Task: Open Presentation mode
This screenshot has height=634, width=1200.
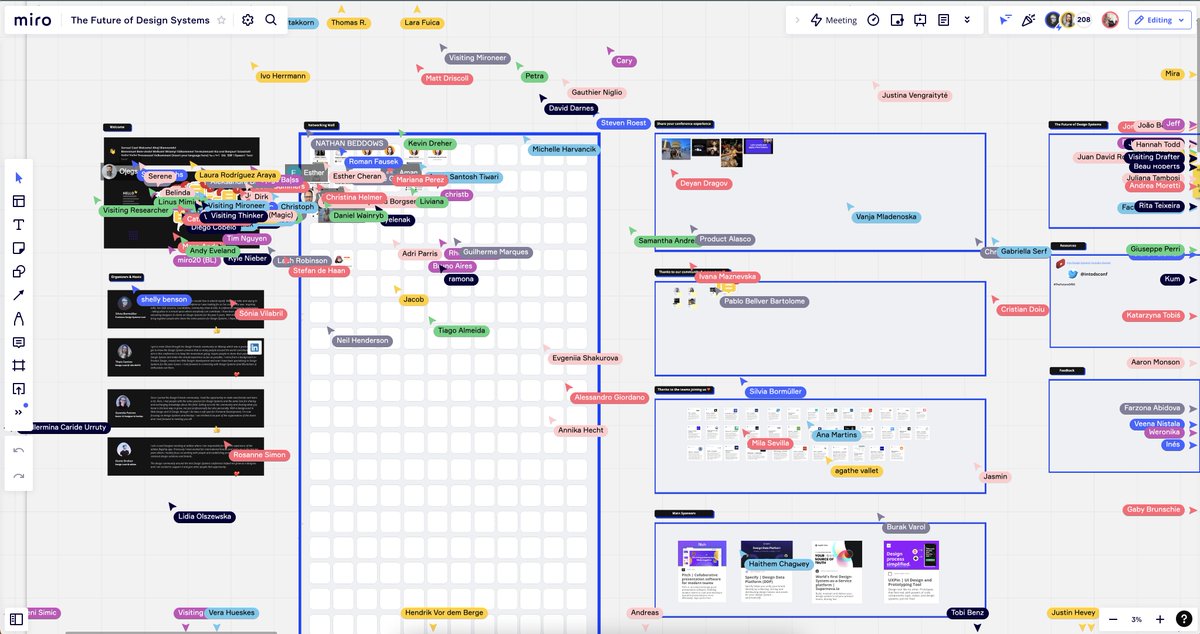Action: (x=920, y=20)
